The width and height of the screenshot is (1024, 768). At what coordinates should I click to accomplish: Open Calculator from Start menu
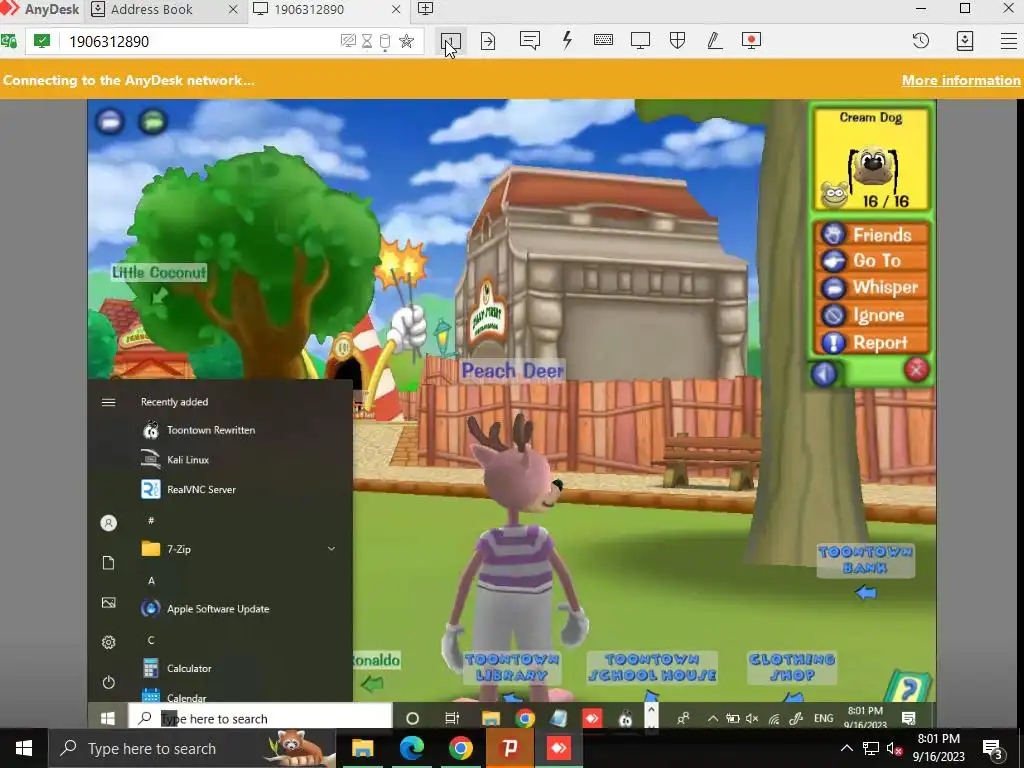189,668
